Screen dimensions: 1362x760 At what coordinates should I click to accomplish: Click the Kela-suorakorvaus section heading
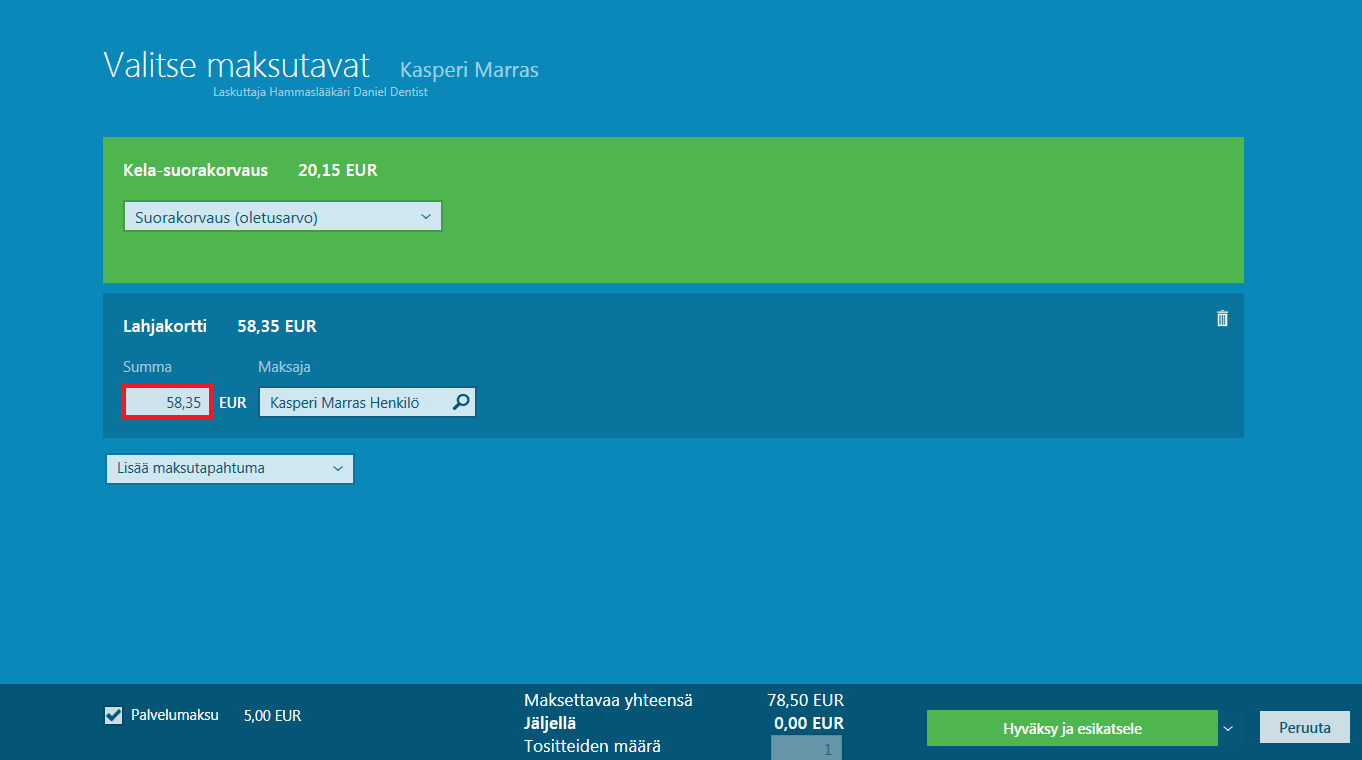coord(195,170)
